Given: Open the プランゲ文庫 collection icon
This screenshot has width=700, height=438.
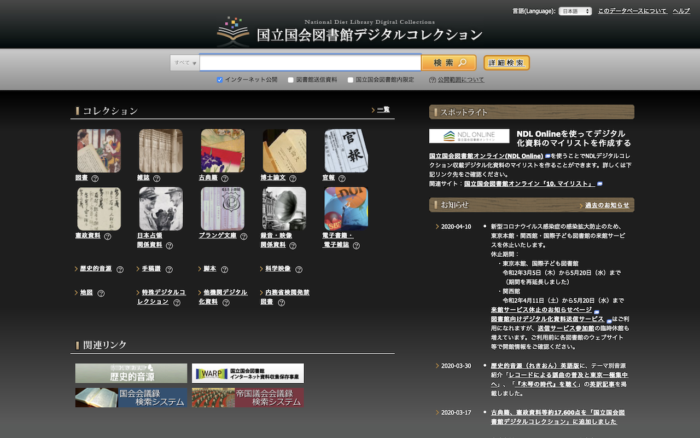Looking at the screenshot, I should tap(222, 208).
